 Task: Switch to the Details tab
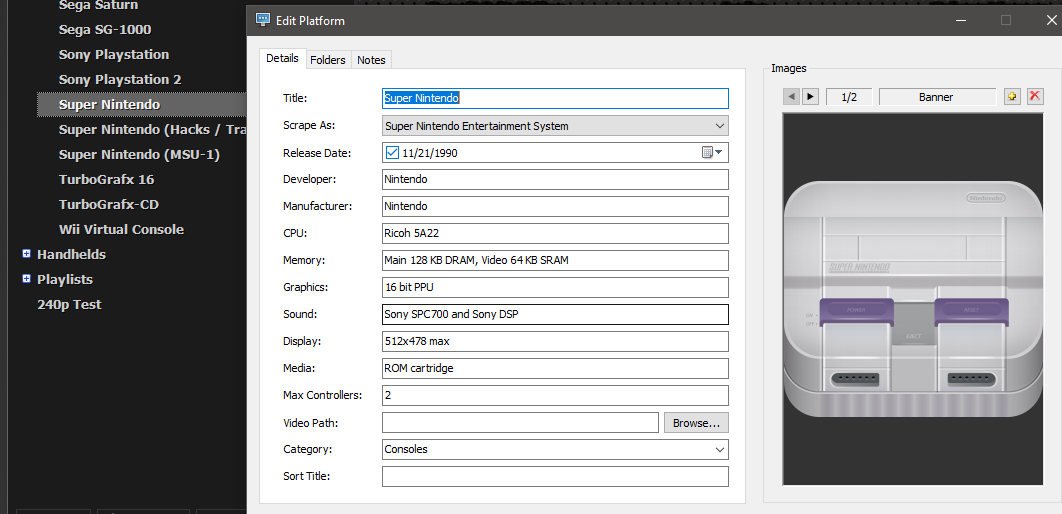pyautogui.click(x=282, y=58)
